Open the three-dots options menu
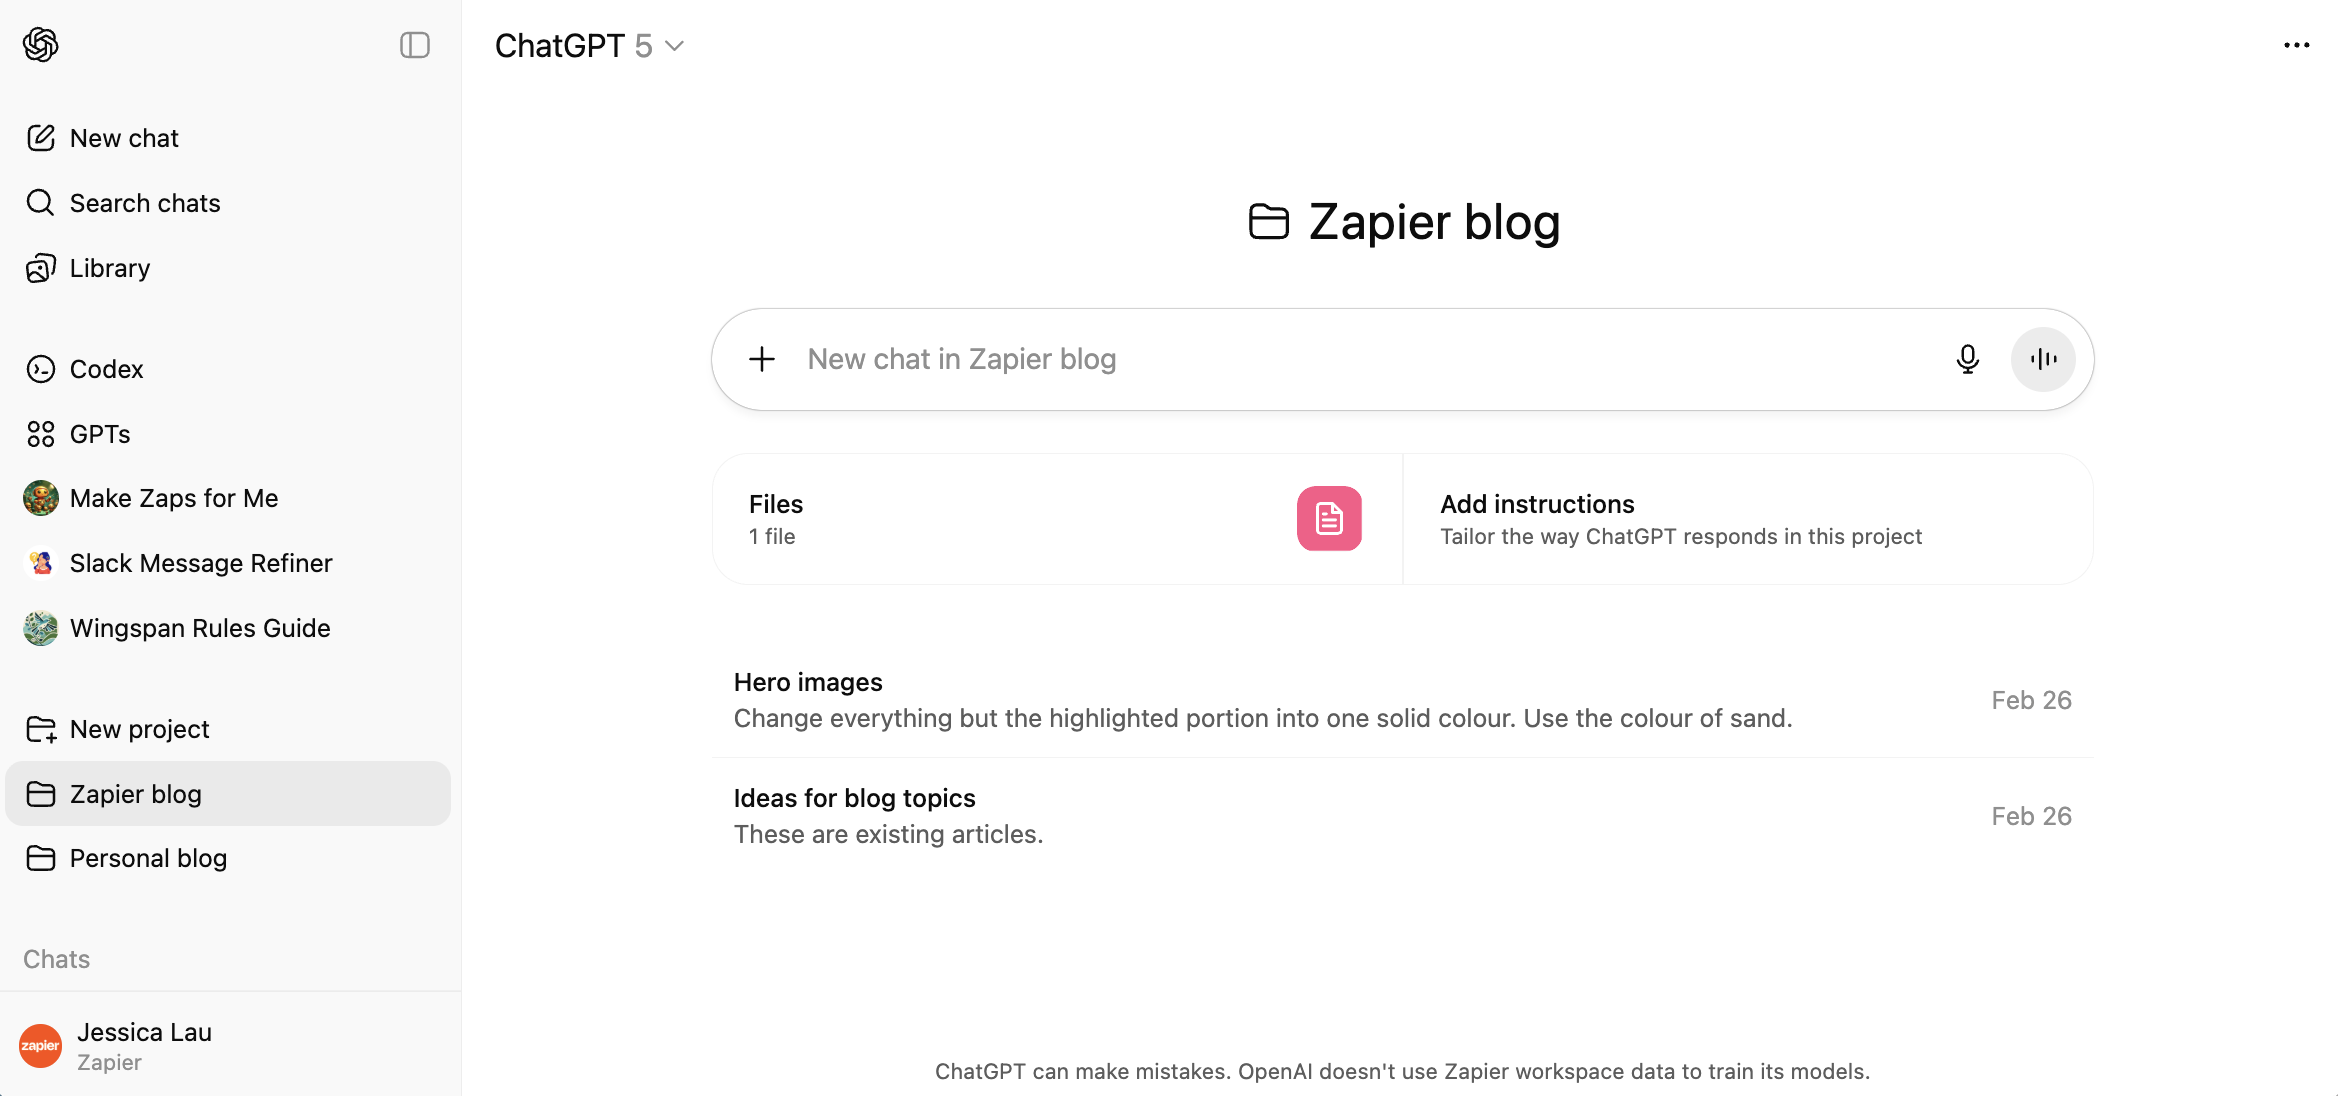This screenshot has height=1096, width=2338. pyautogui.click(x=2296, y=45)
